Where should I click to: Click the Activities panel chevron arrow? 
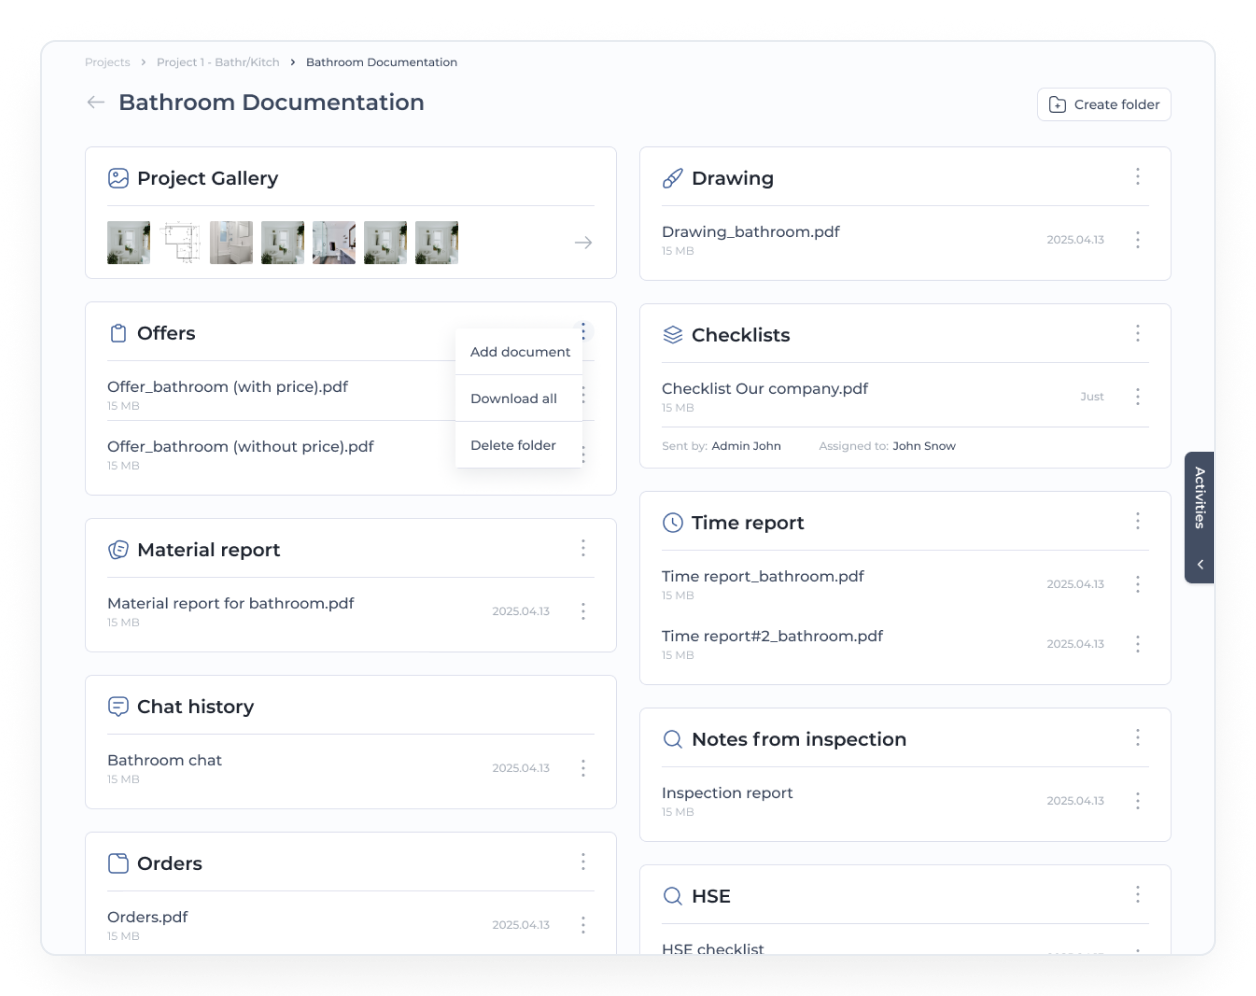click(1200, 565)
